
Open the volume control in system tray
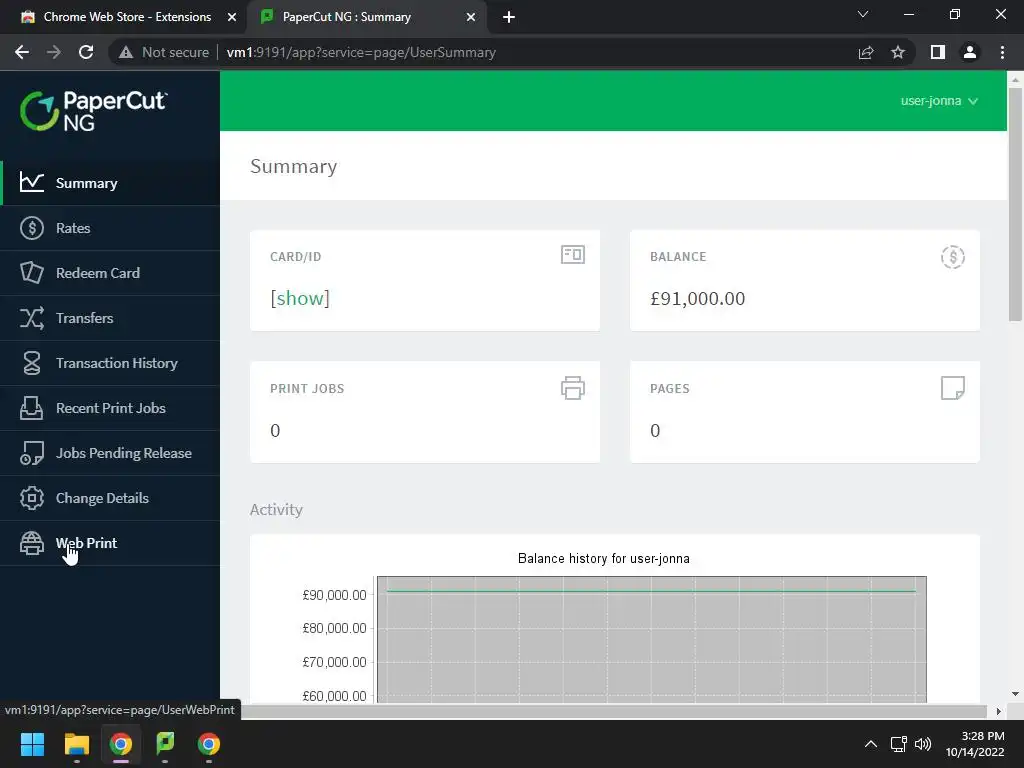pos(923,744)
